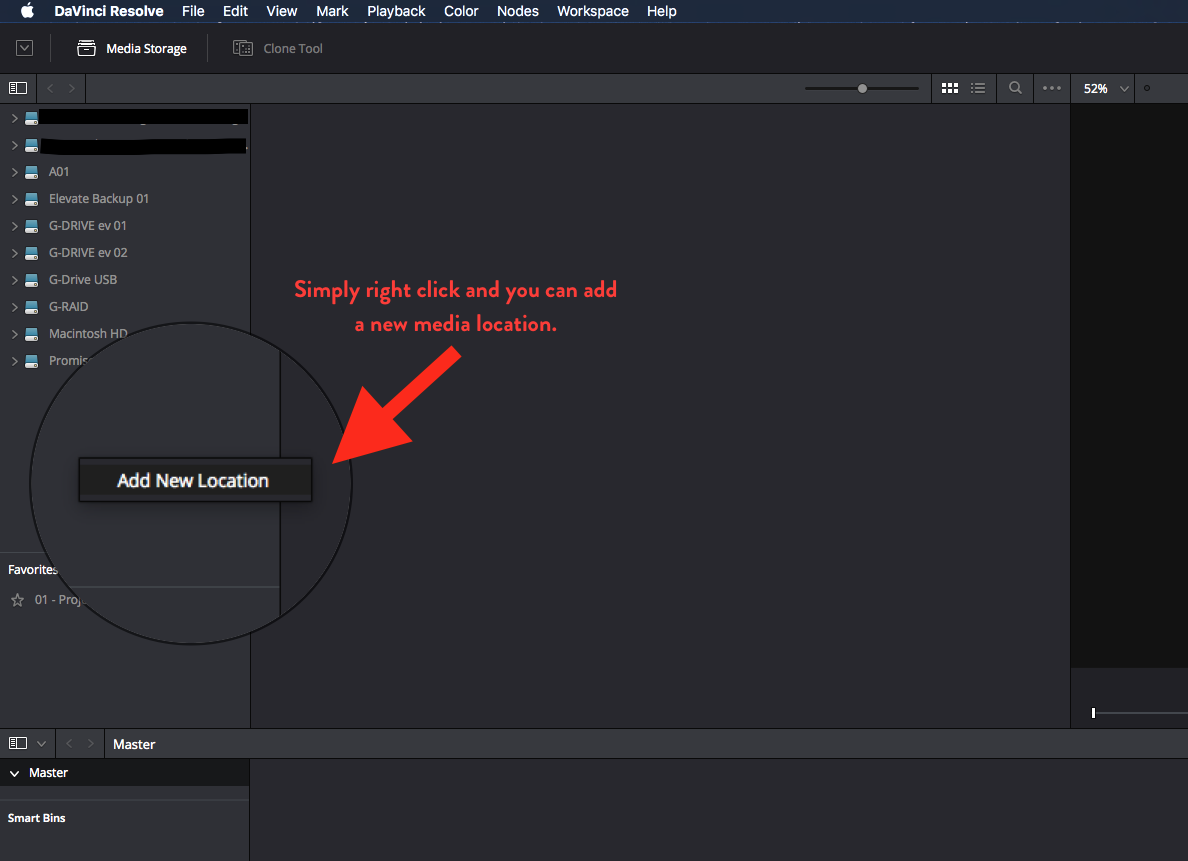Toggle the media pool bin list icon

pos(17,744)
